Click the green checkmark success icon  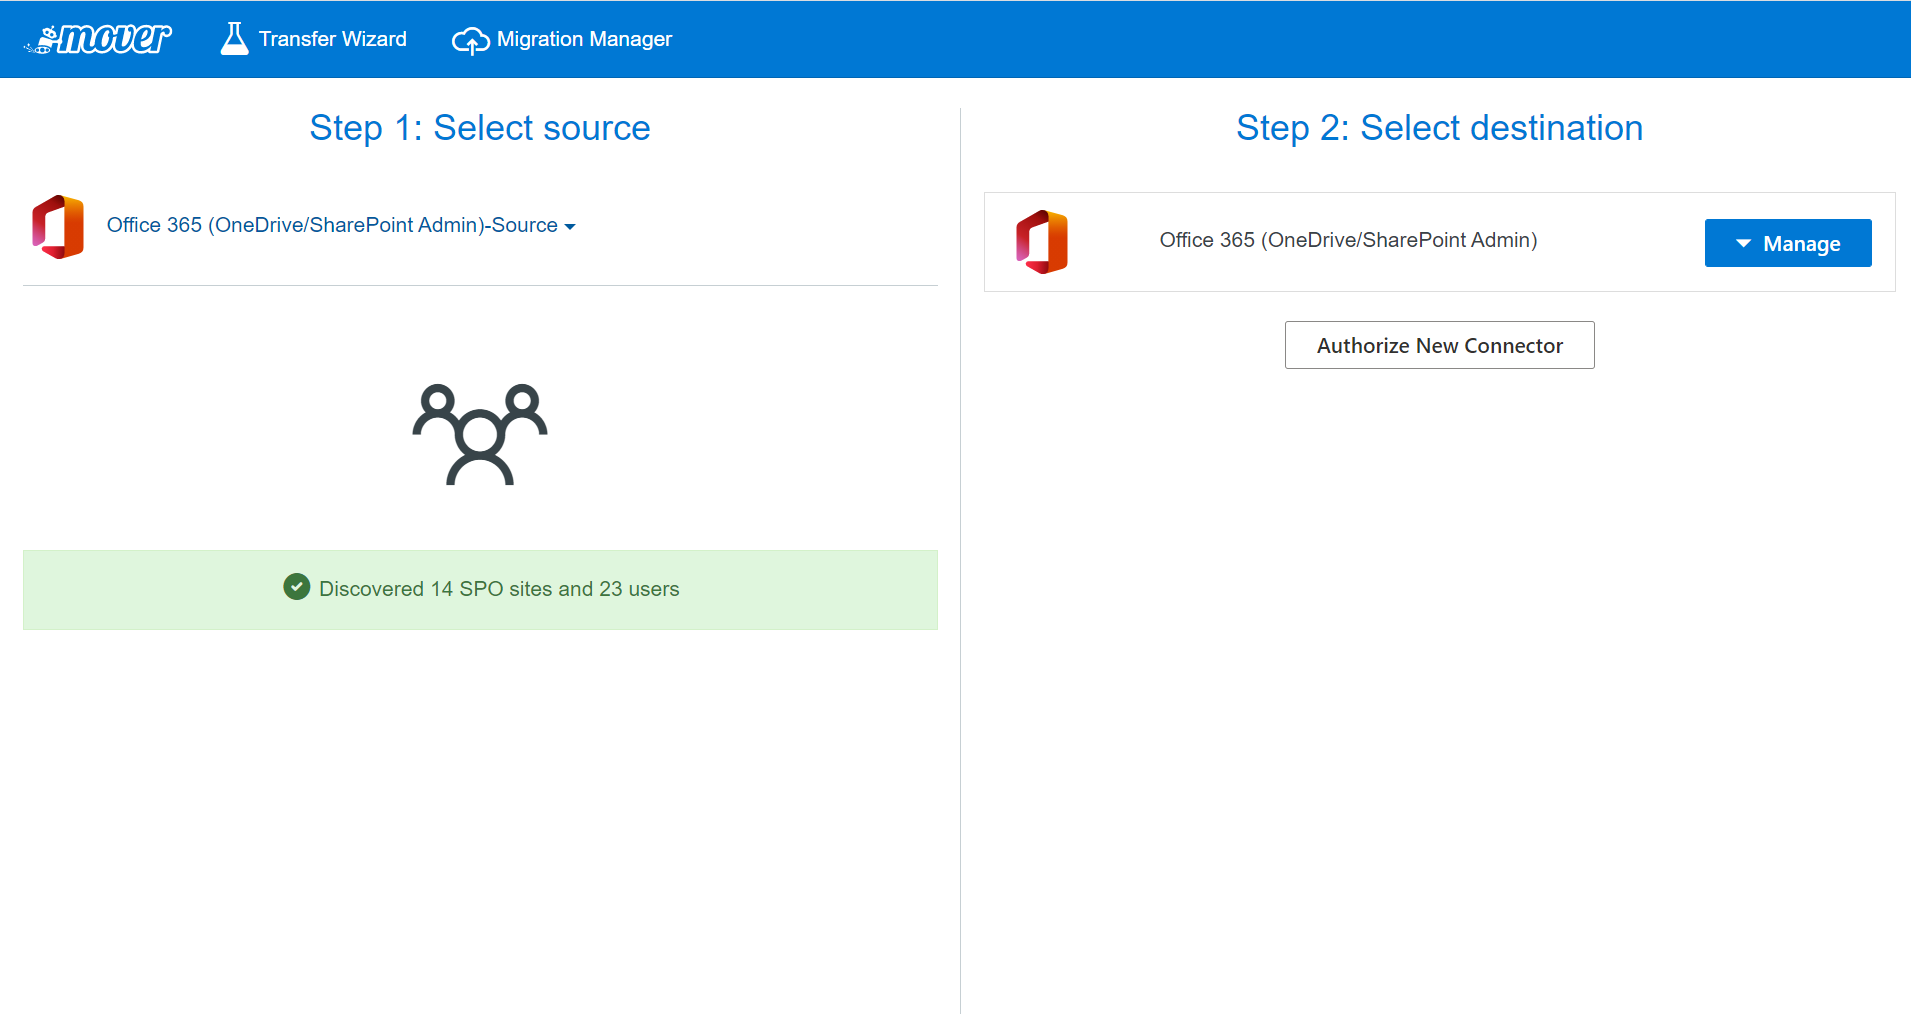pos(297,587)
